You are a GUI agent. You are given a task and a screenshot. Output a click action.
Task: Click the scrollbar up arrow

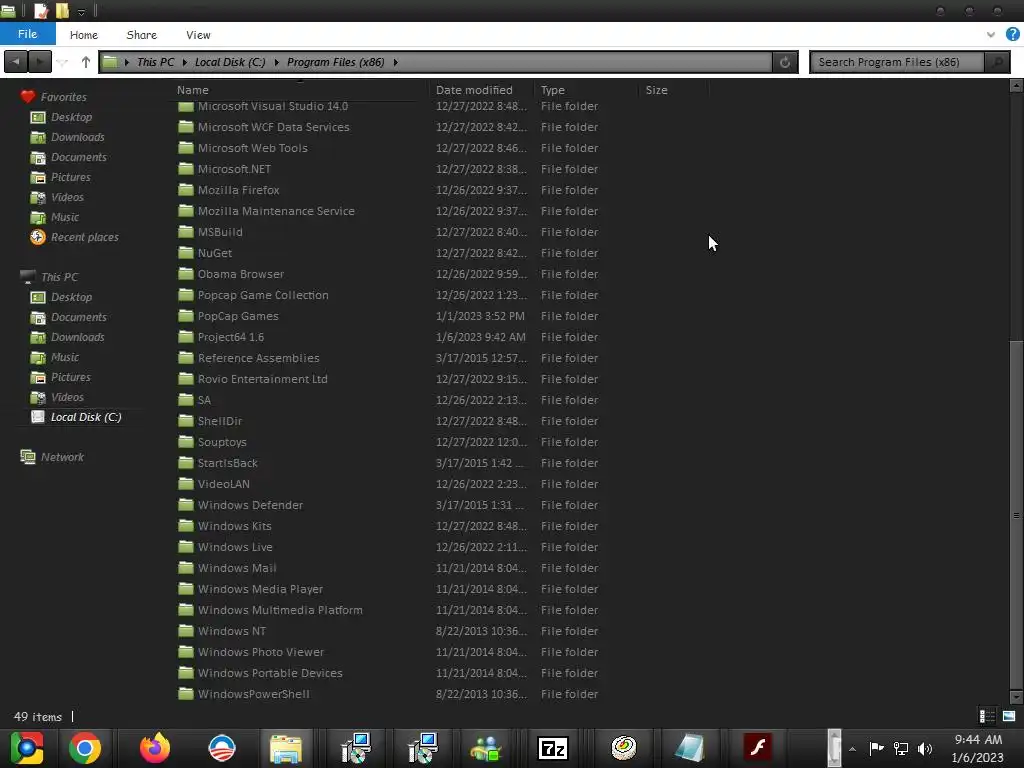1016,86
